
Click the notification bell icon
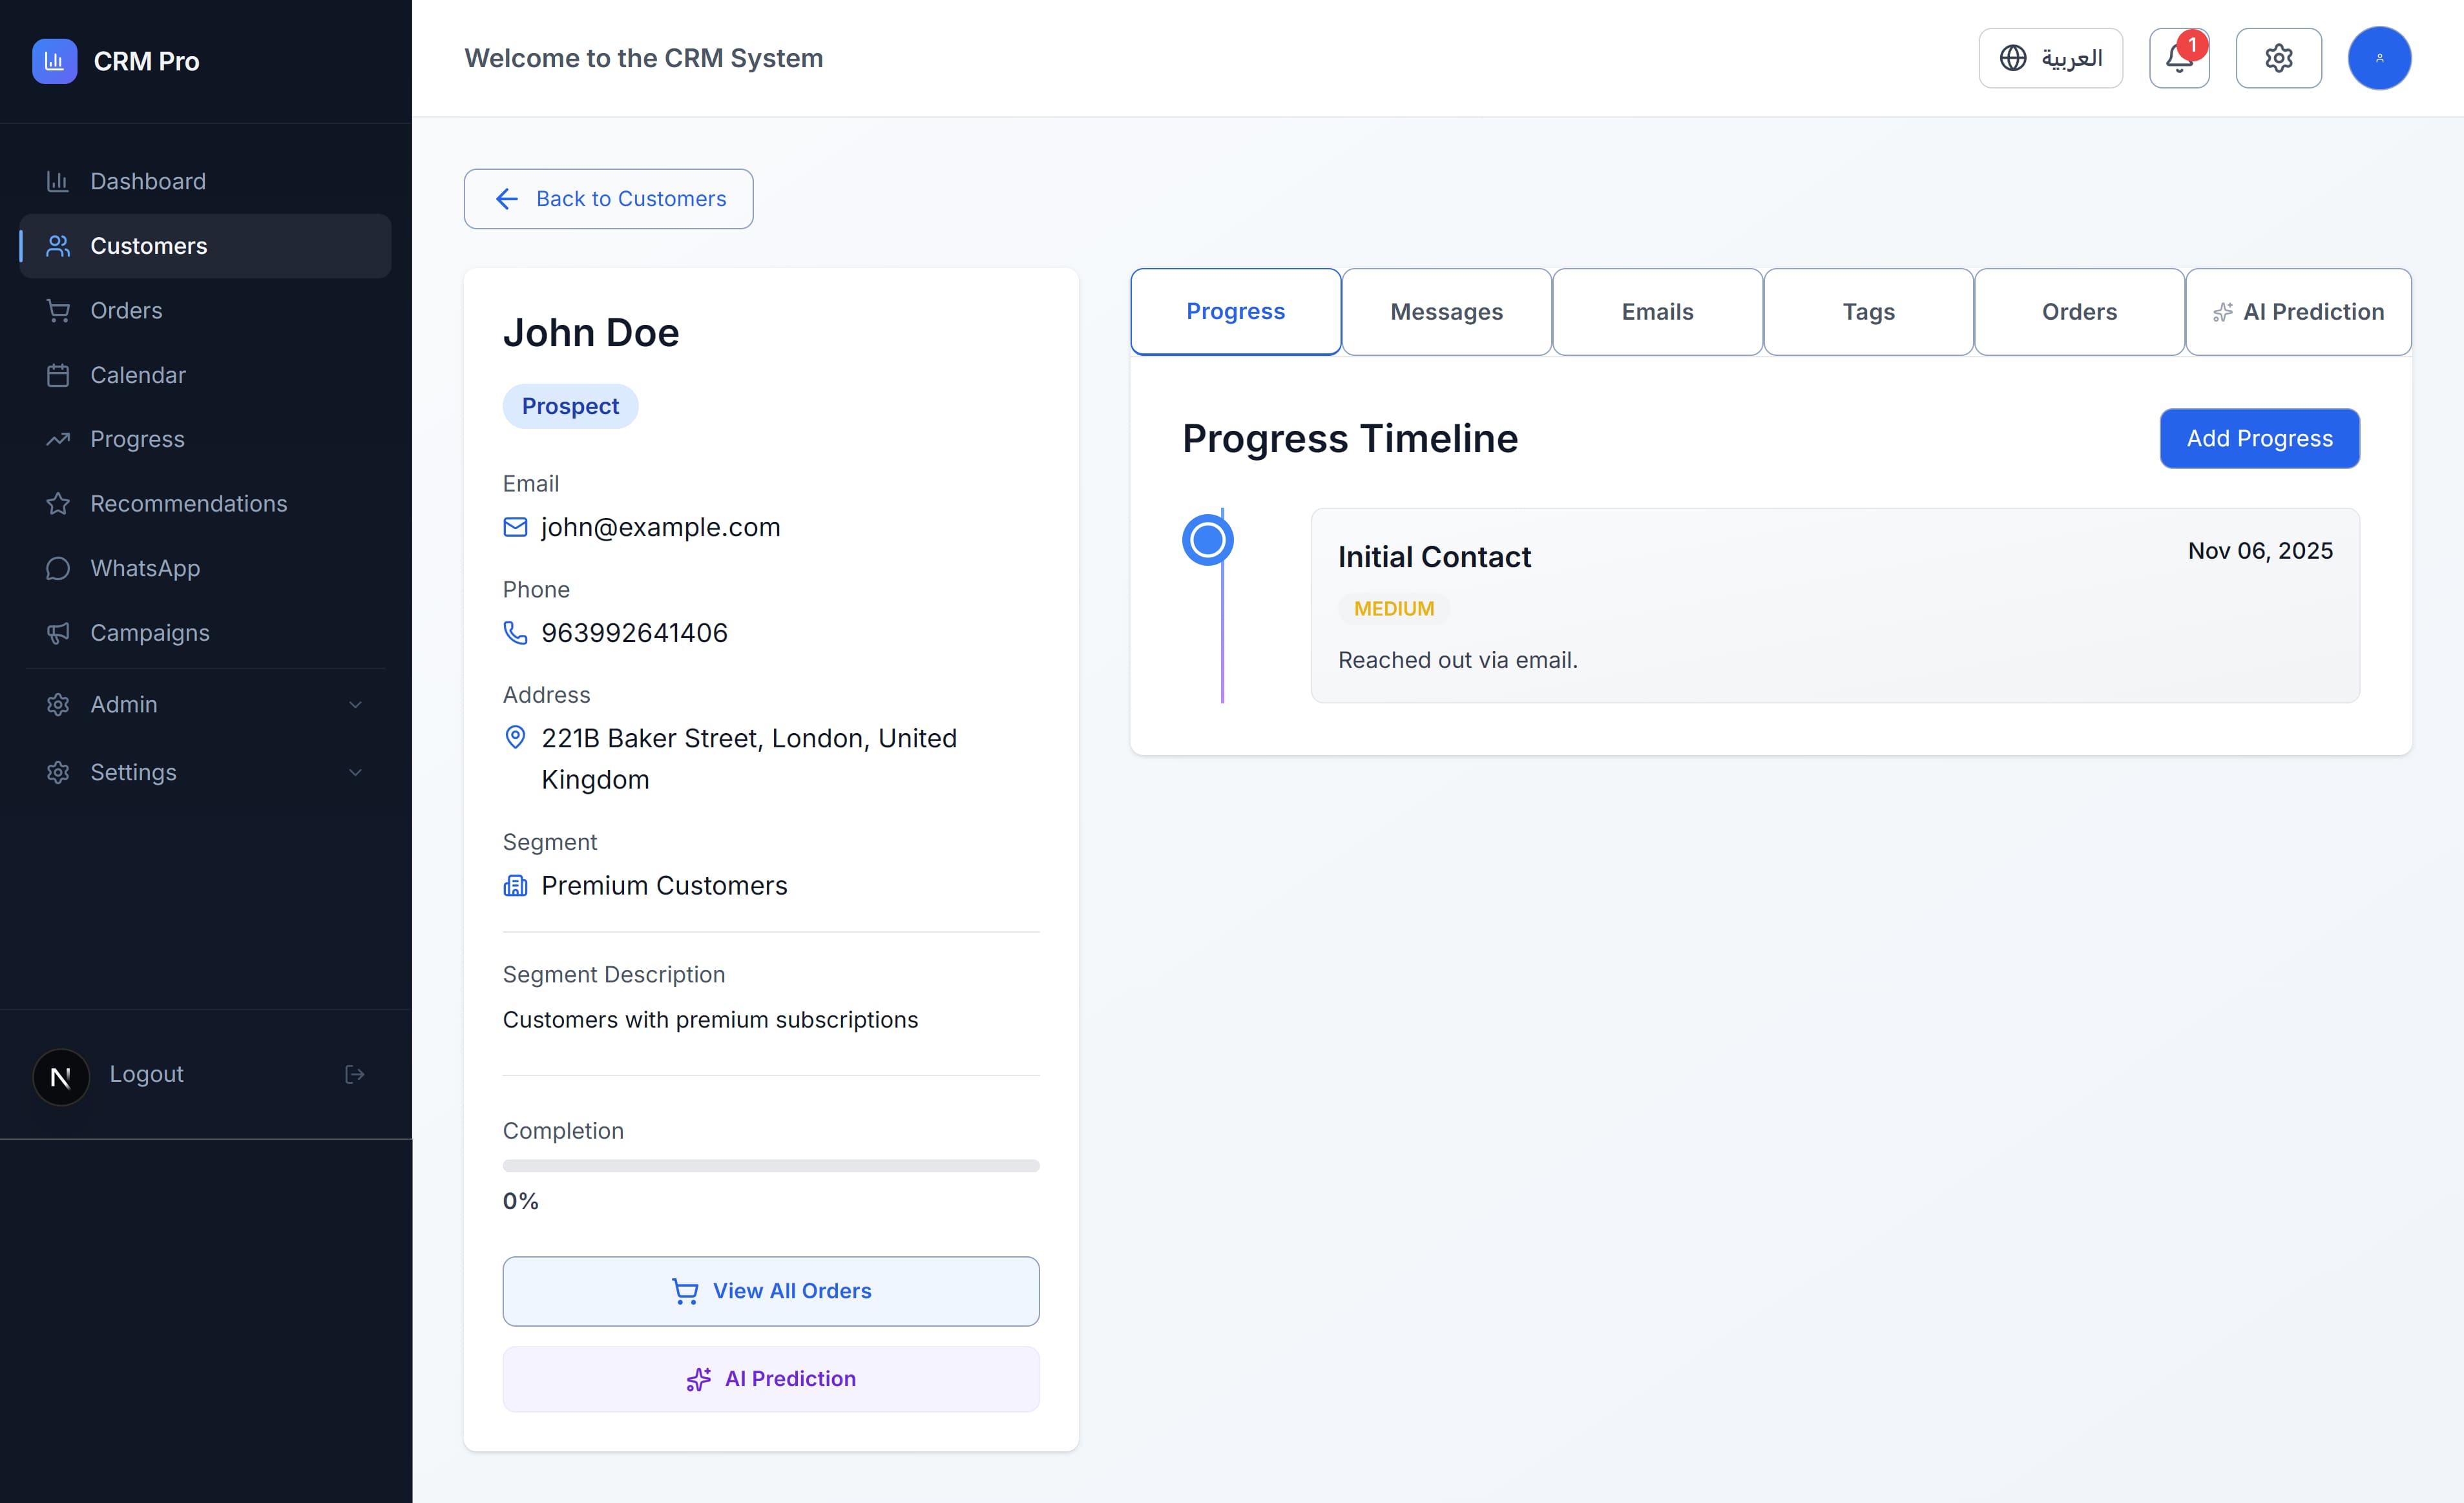2179,58
